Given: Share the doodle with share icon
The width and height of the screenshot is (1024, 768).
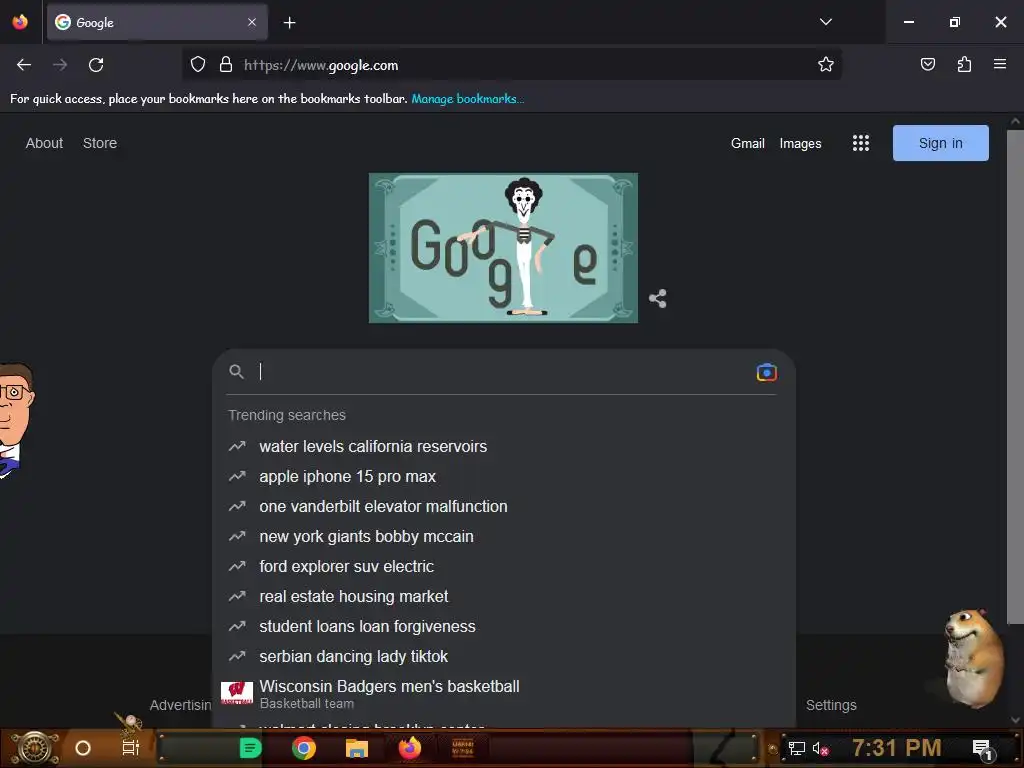Looking at the screenshot, I should tap(658, 298).
